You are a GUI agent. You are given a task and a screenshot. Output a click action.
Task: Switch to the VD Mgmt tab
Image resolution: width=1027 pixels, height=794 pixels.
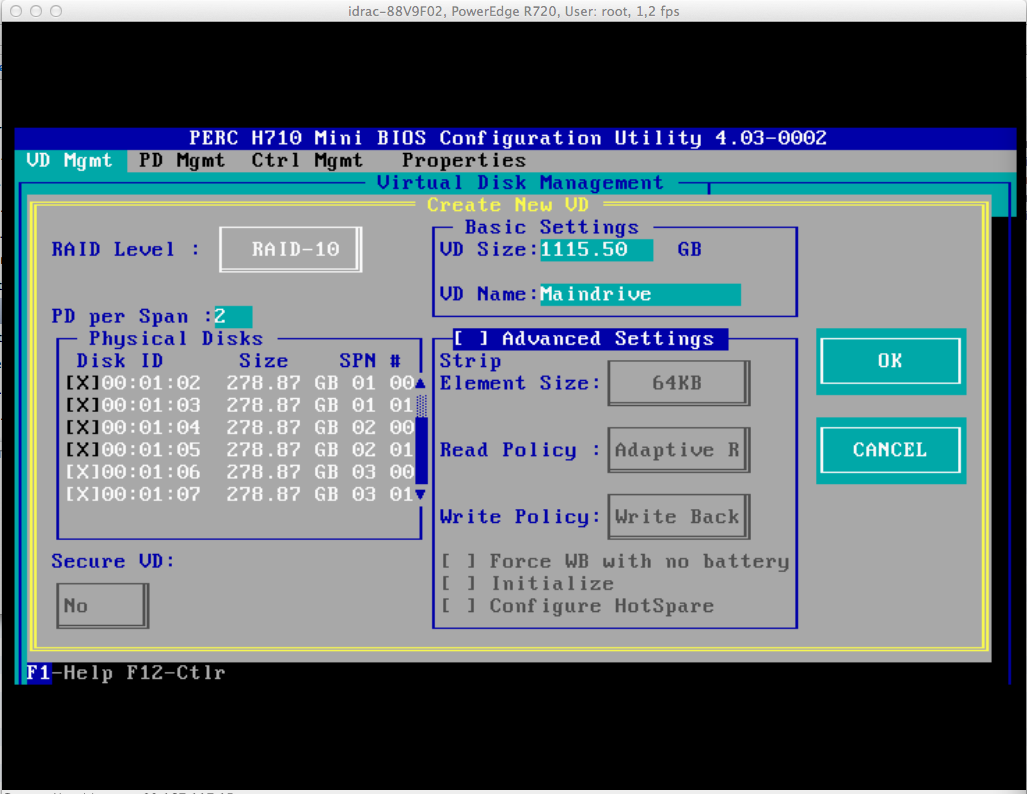point(70,161)
